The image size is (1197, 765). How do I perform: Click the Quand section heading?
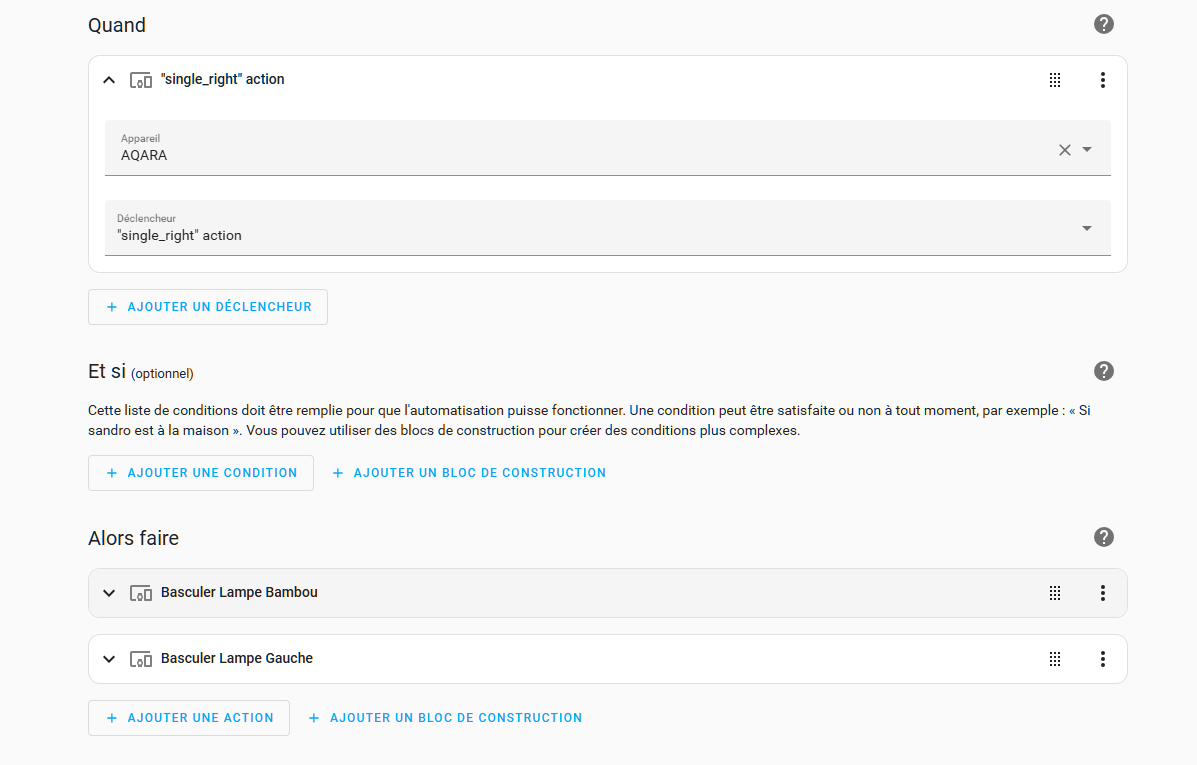[117, 25]
